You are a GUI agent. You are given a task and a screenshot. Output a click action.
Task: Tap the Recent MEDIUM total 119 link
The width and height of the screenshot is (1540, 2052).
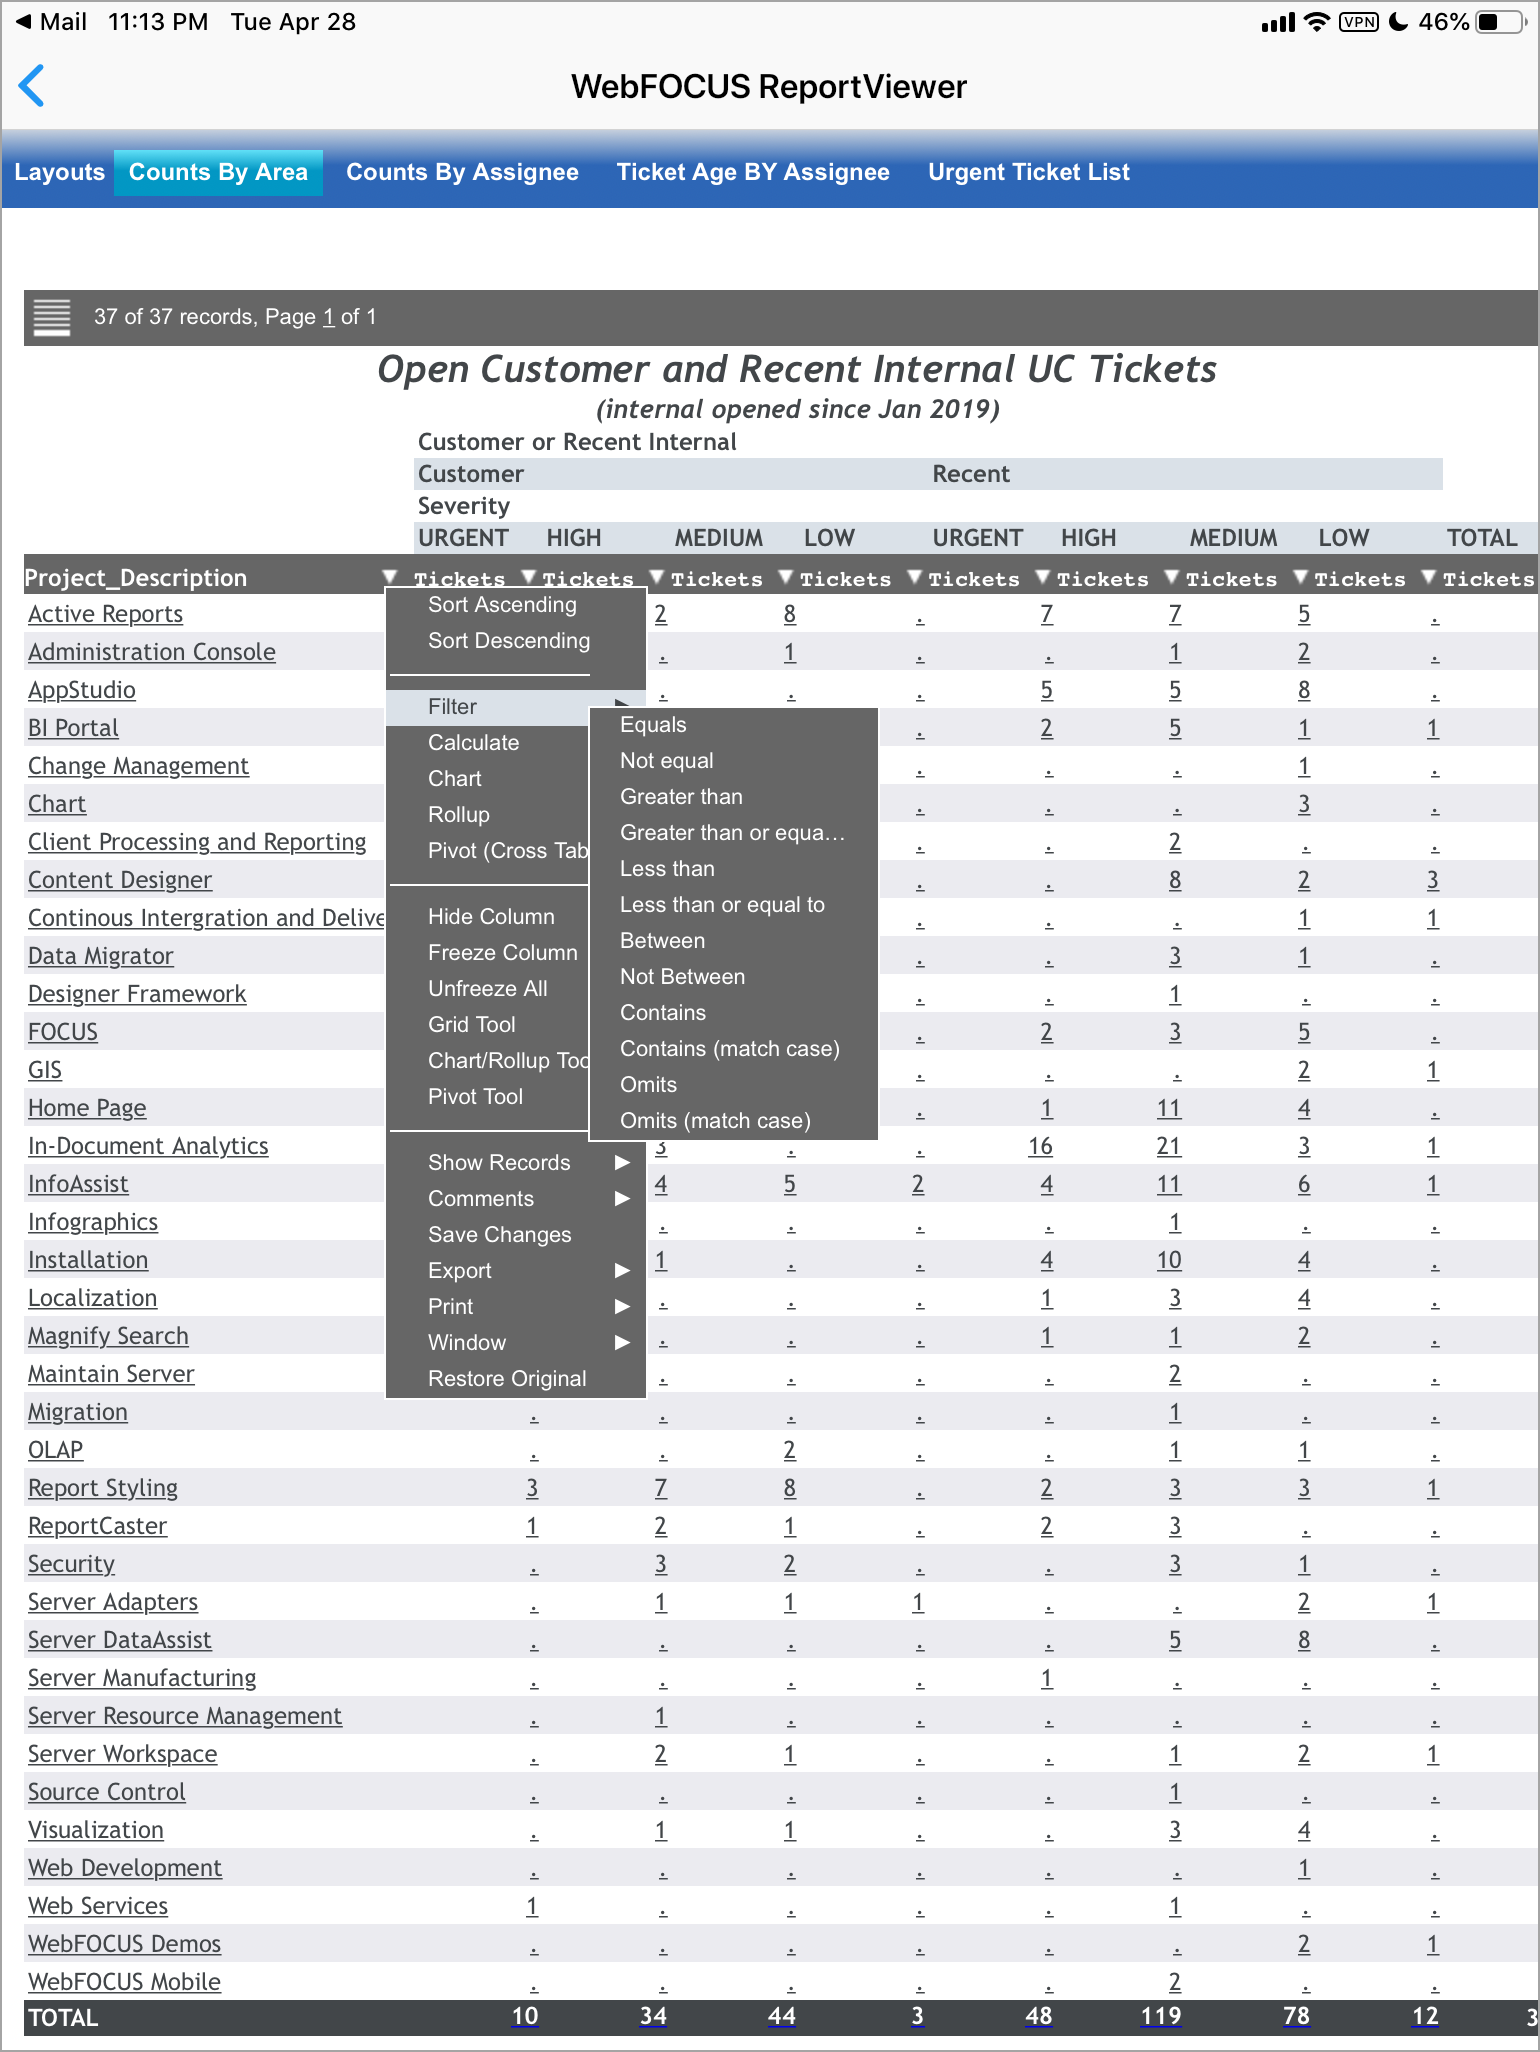coord(1161,2016)
